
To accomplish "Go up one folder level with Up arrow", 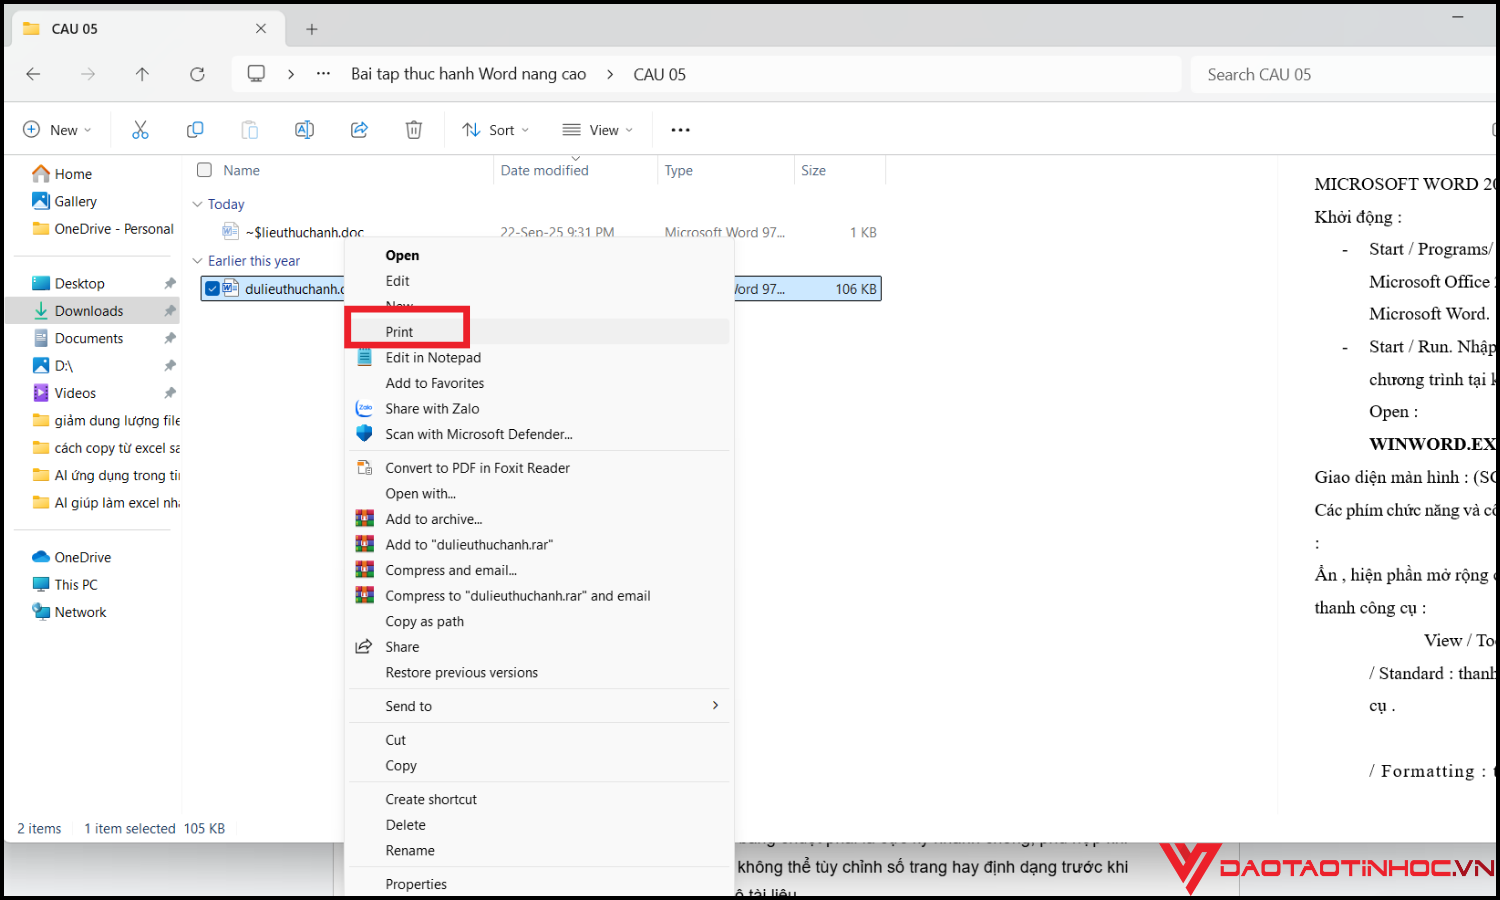I will [142, 74].
